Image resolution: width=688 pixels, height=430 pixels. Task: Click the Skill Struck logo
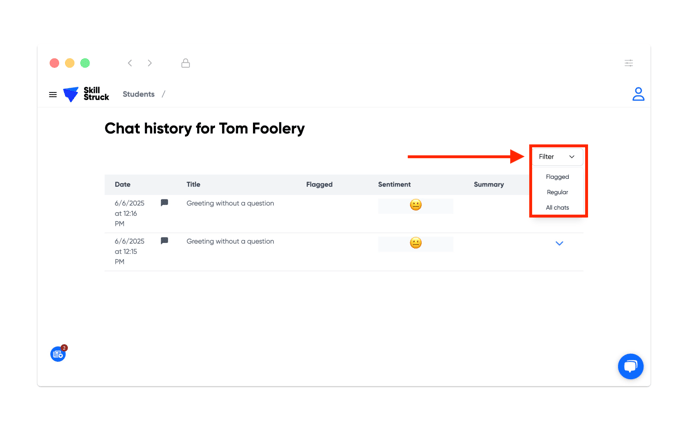[86, 94]
